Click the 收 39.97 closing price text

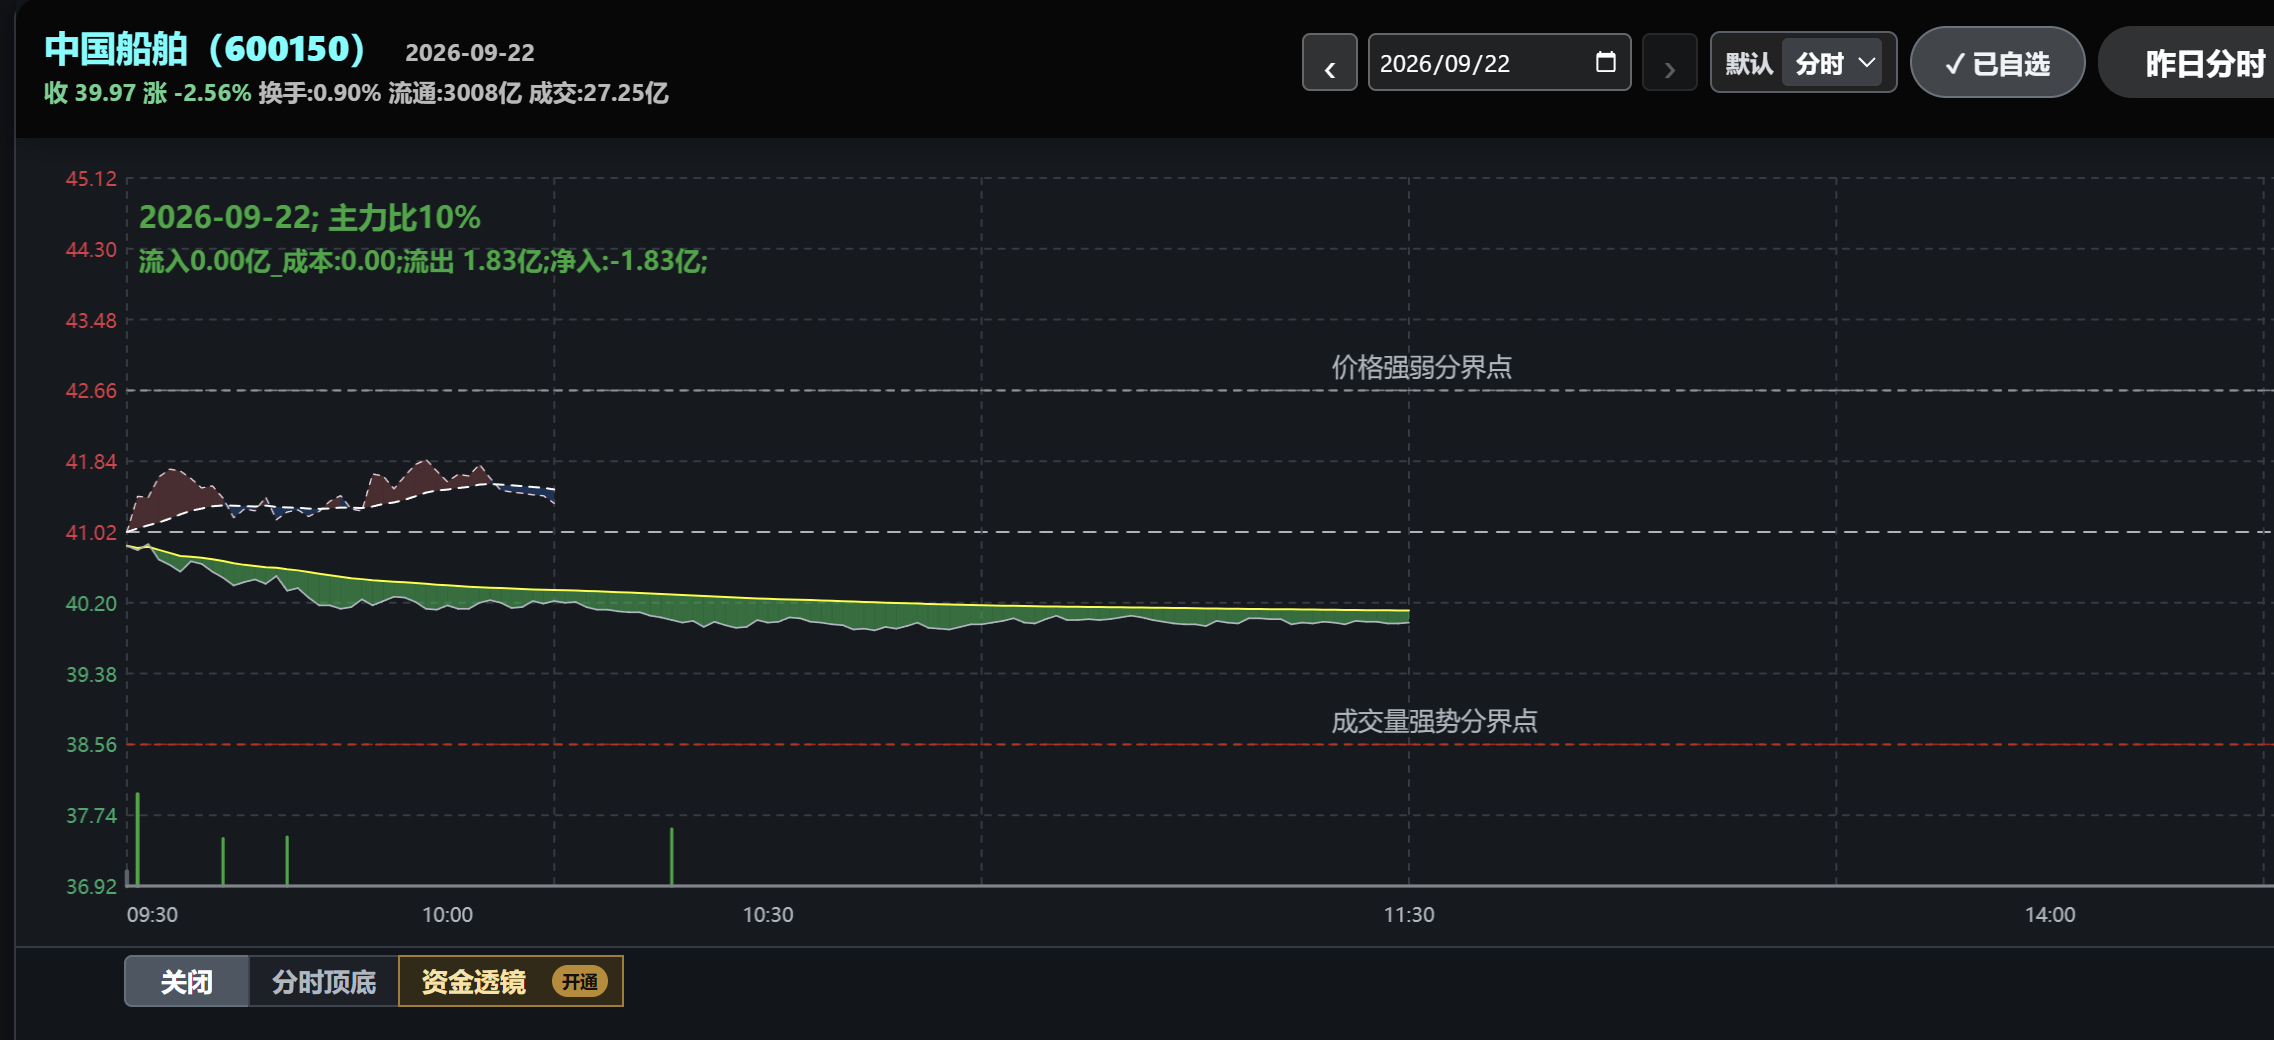(90, 93)
